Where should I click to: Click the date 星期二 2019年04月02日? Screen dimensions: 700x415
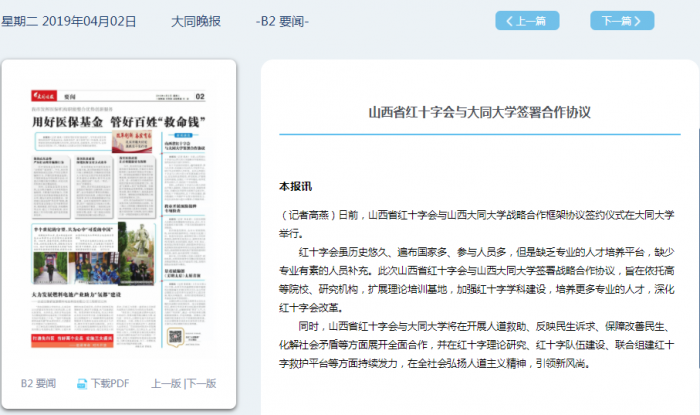(68, 21)
